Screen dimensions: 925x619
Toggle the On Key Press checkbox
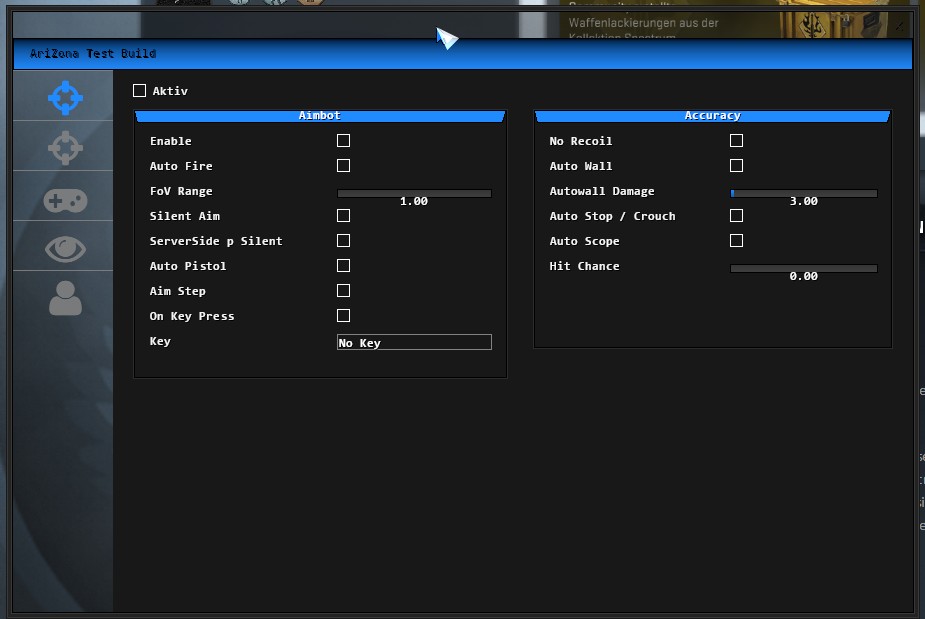pos(343,316)
